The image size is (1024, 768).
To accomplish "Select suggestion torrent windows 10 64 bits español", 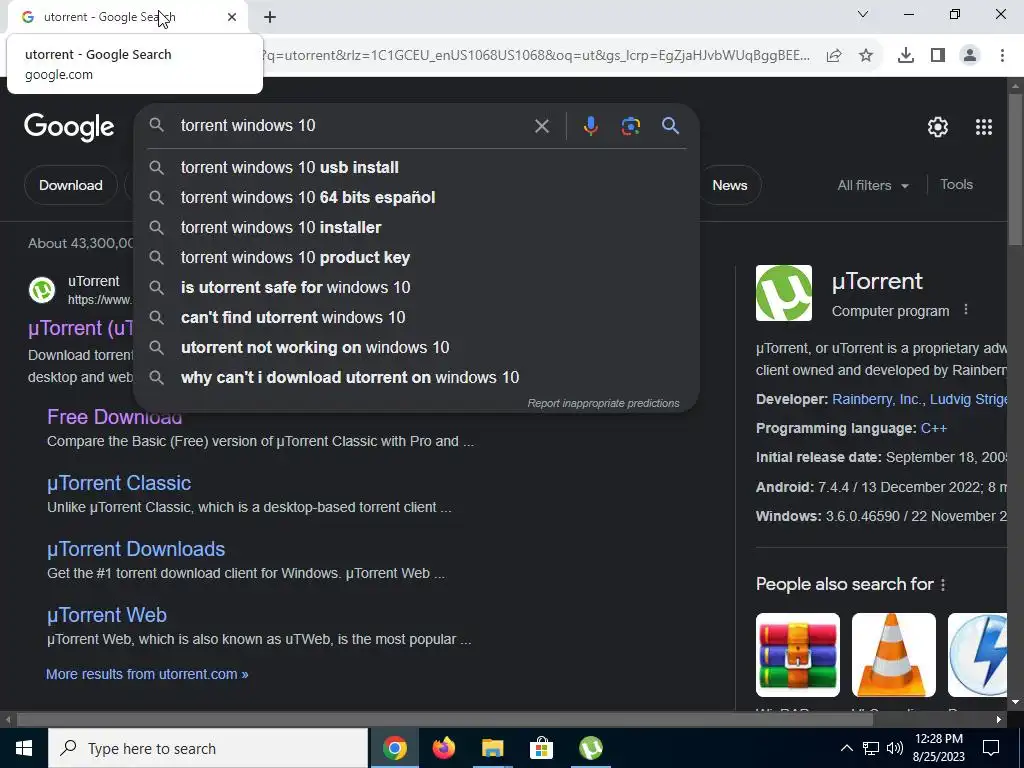I will [416, 197].
